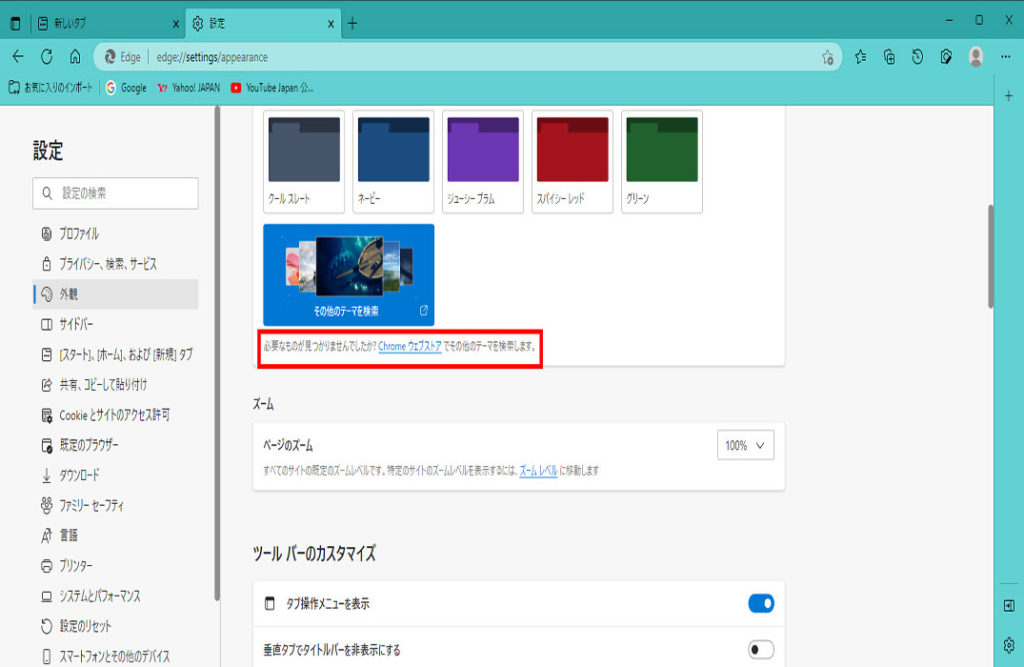1024x667 pixels.
Task: Enable 垂直タブでタイトルバーを非表示にする toggle
Action: click(760, 650)
